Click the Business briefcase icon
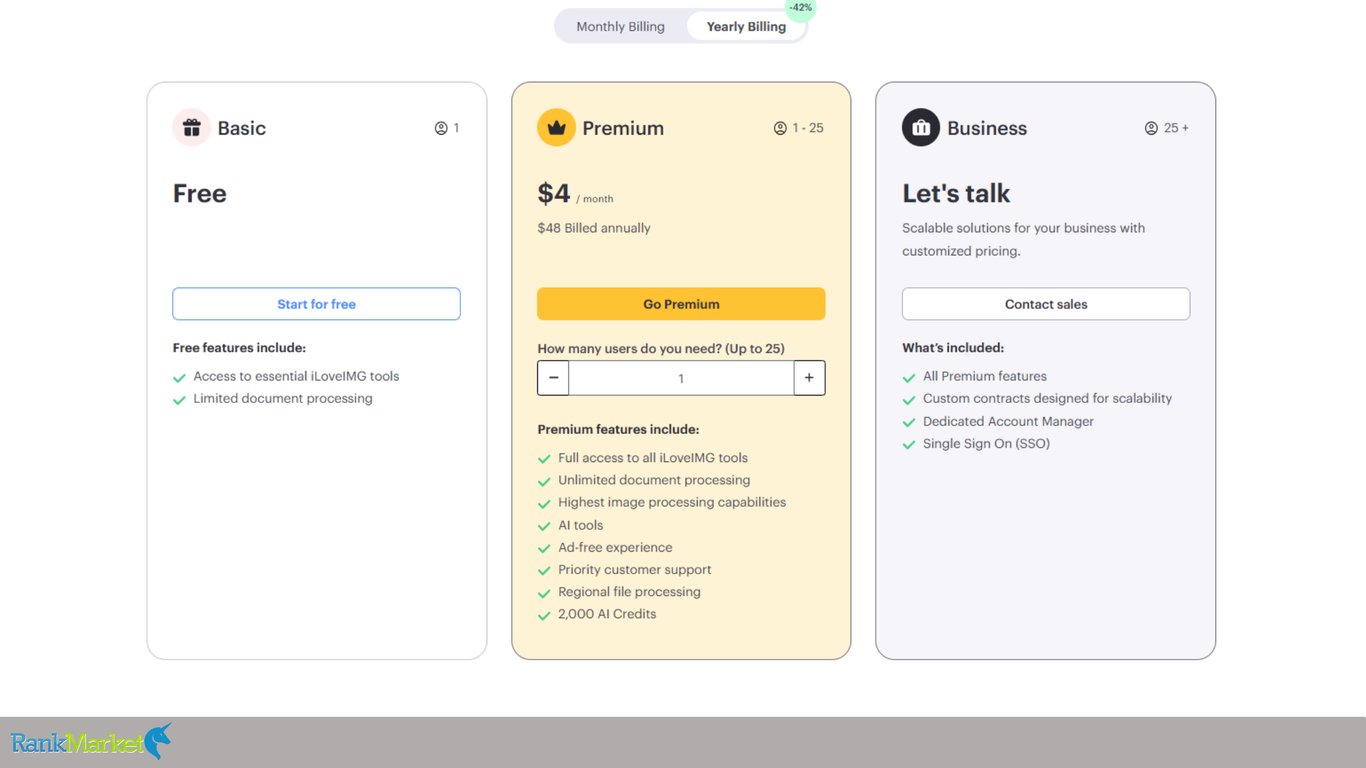 click(x=921, y=128)
